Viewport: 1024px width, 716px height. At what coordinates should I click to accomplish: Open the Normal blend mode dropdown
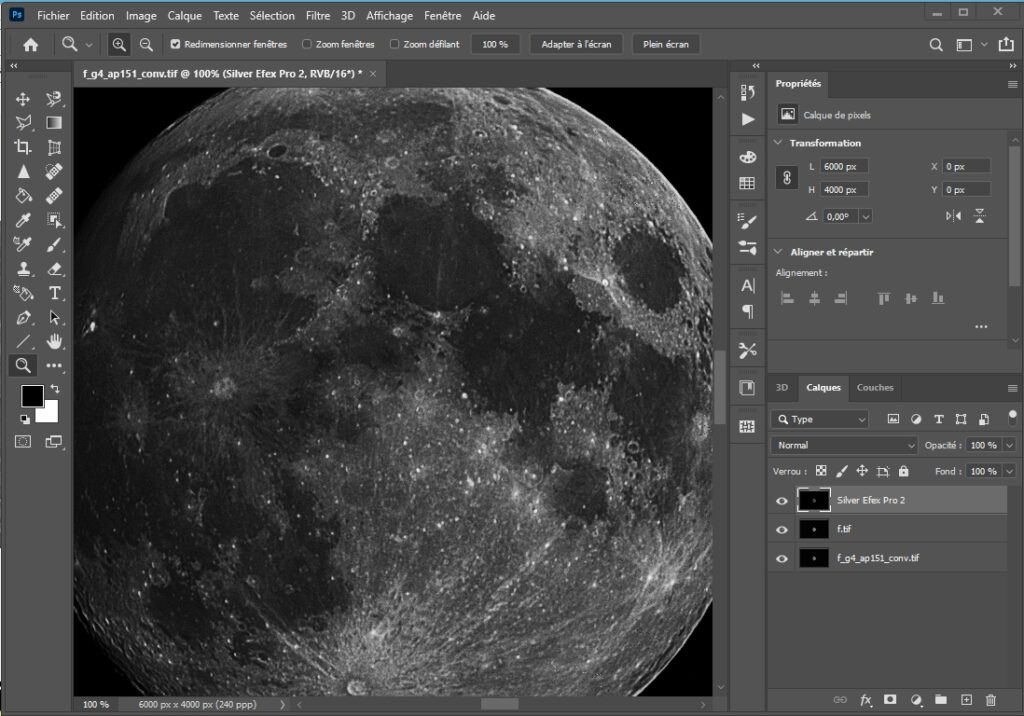[844, 445]
